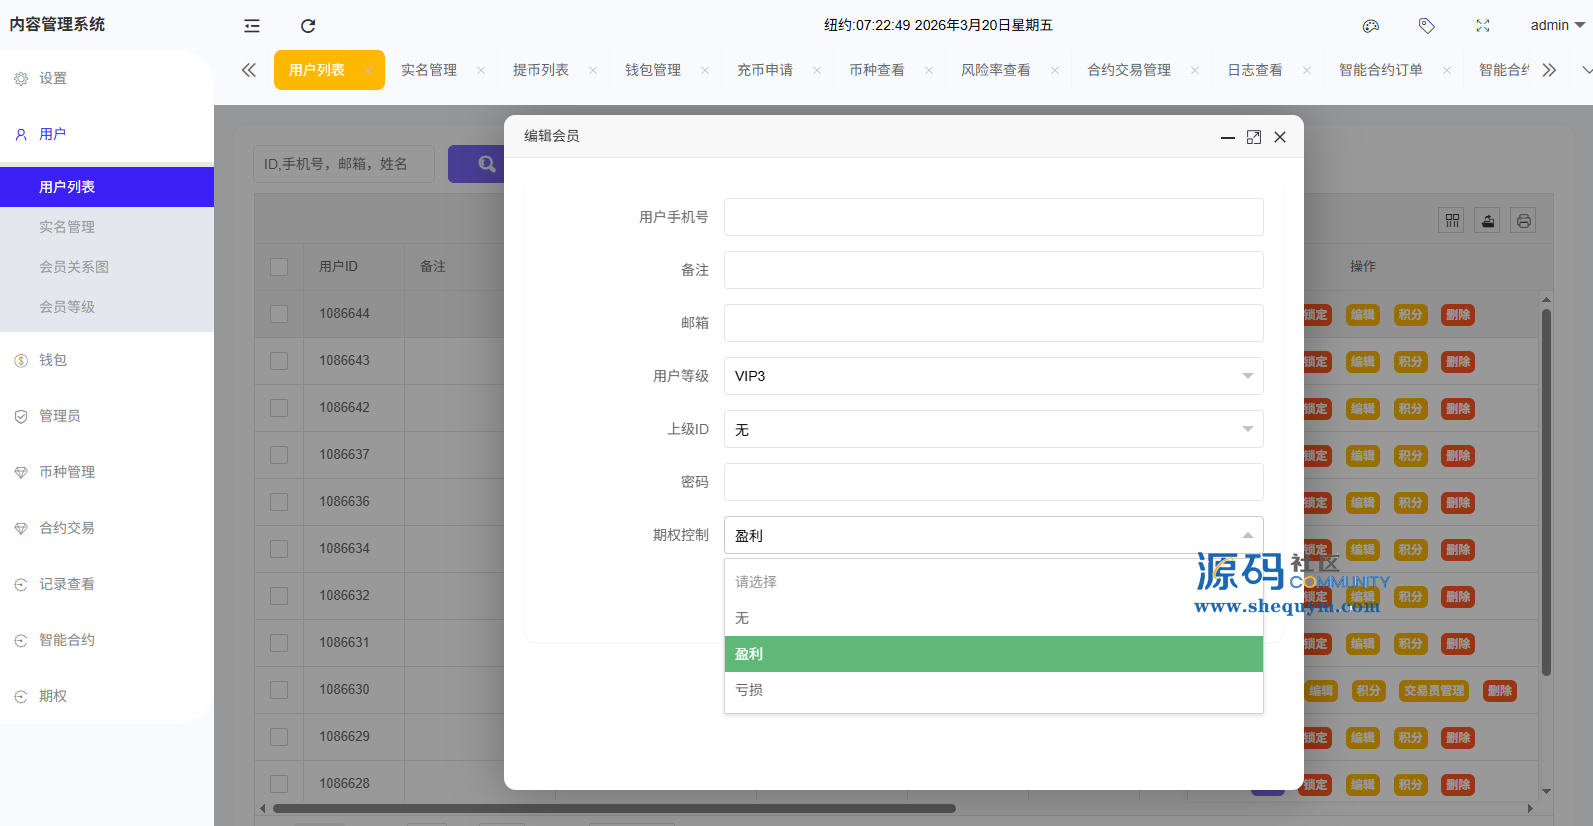Image resolution: width=1593 pixels, height=826 pixels.
Task: Collapse the sidebar menu icon
Action: point(252,26)
